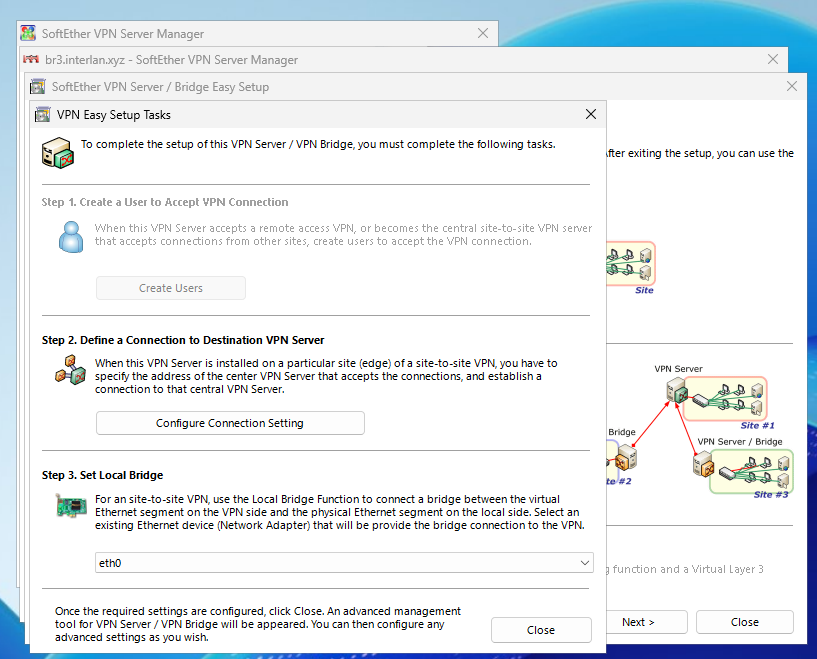Click the 'Step 1. Create a User' heading
Image resolution: width=817 pixels, height=659 pixels.
point(165,202)
